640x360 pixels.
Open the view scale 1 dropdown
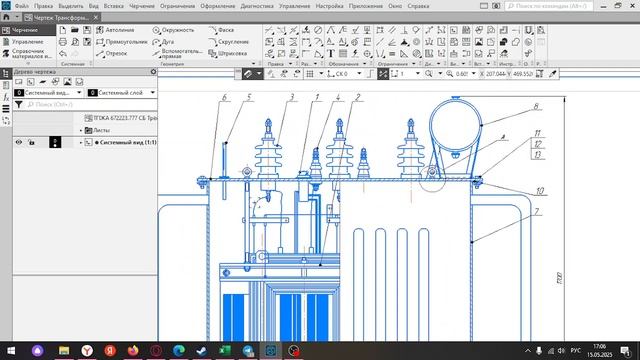(x=418, y=74)
